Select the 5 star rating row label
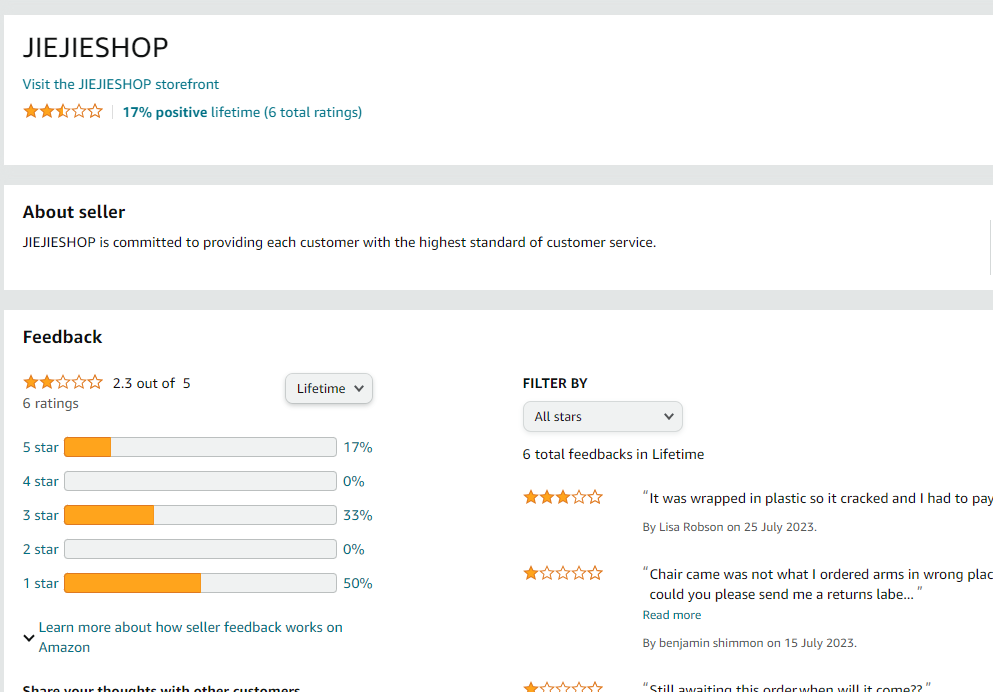This screenshot has height=692, width=993. point(41,448)
